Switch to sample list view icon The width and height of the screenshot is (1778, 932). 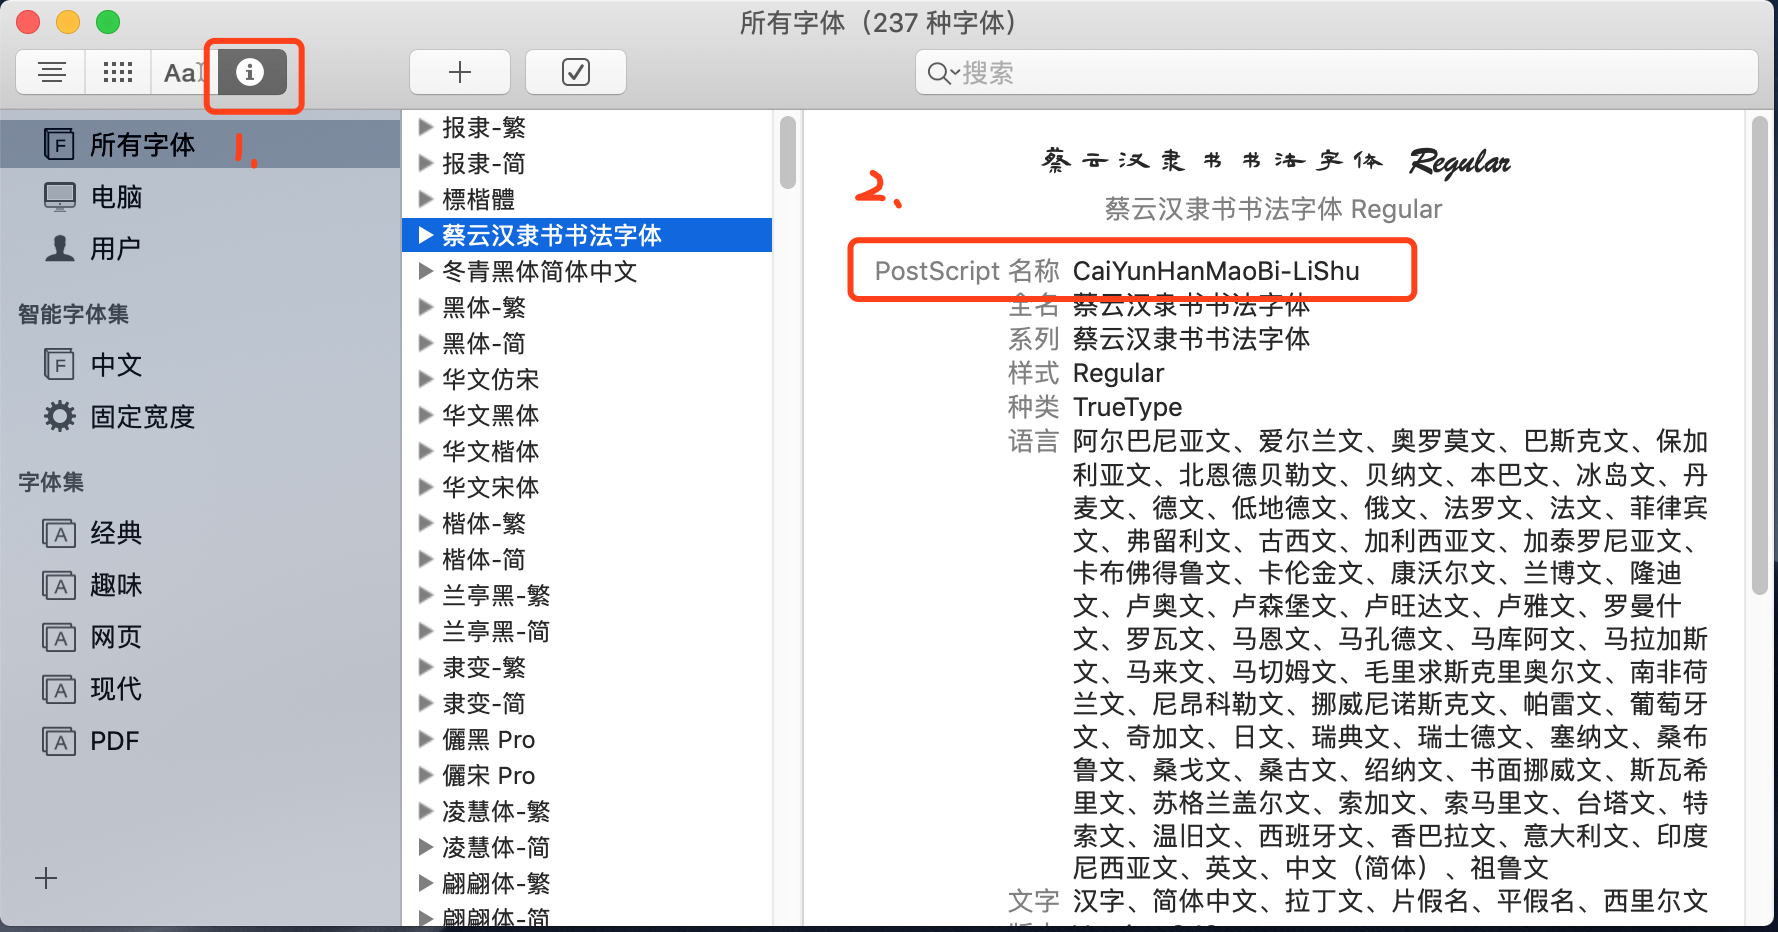52,72
